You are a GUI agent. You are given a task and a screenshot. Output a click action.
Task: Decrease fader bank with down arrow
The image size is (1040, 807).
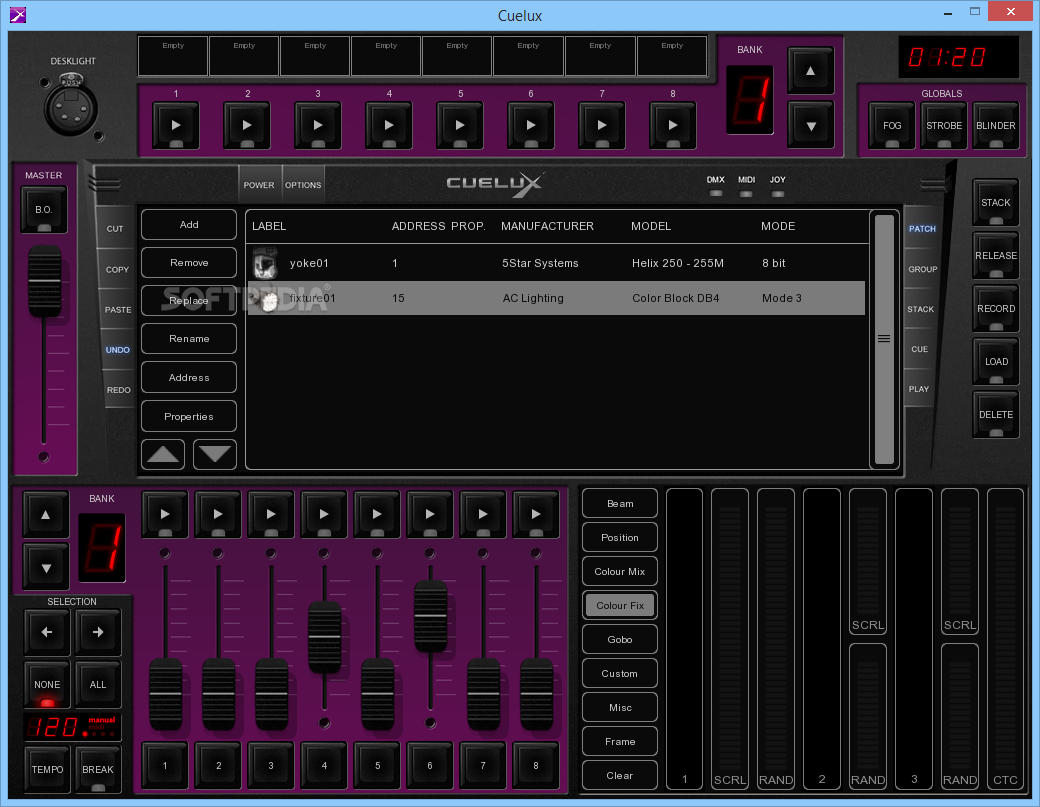46,568
